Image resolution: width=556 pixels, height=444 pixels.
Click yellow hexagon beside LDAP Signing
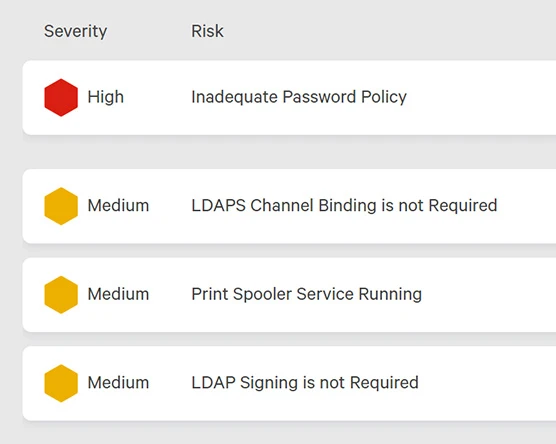[61, 383]
